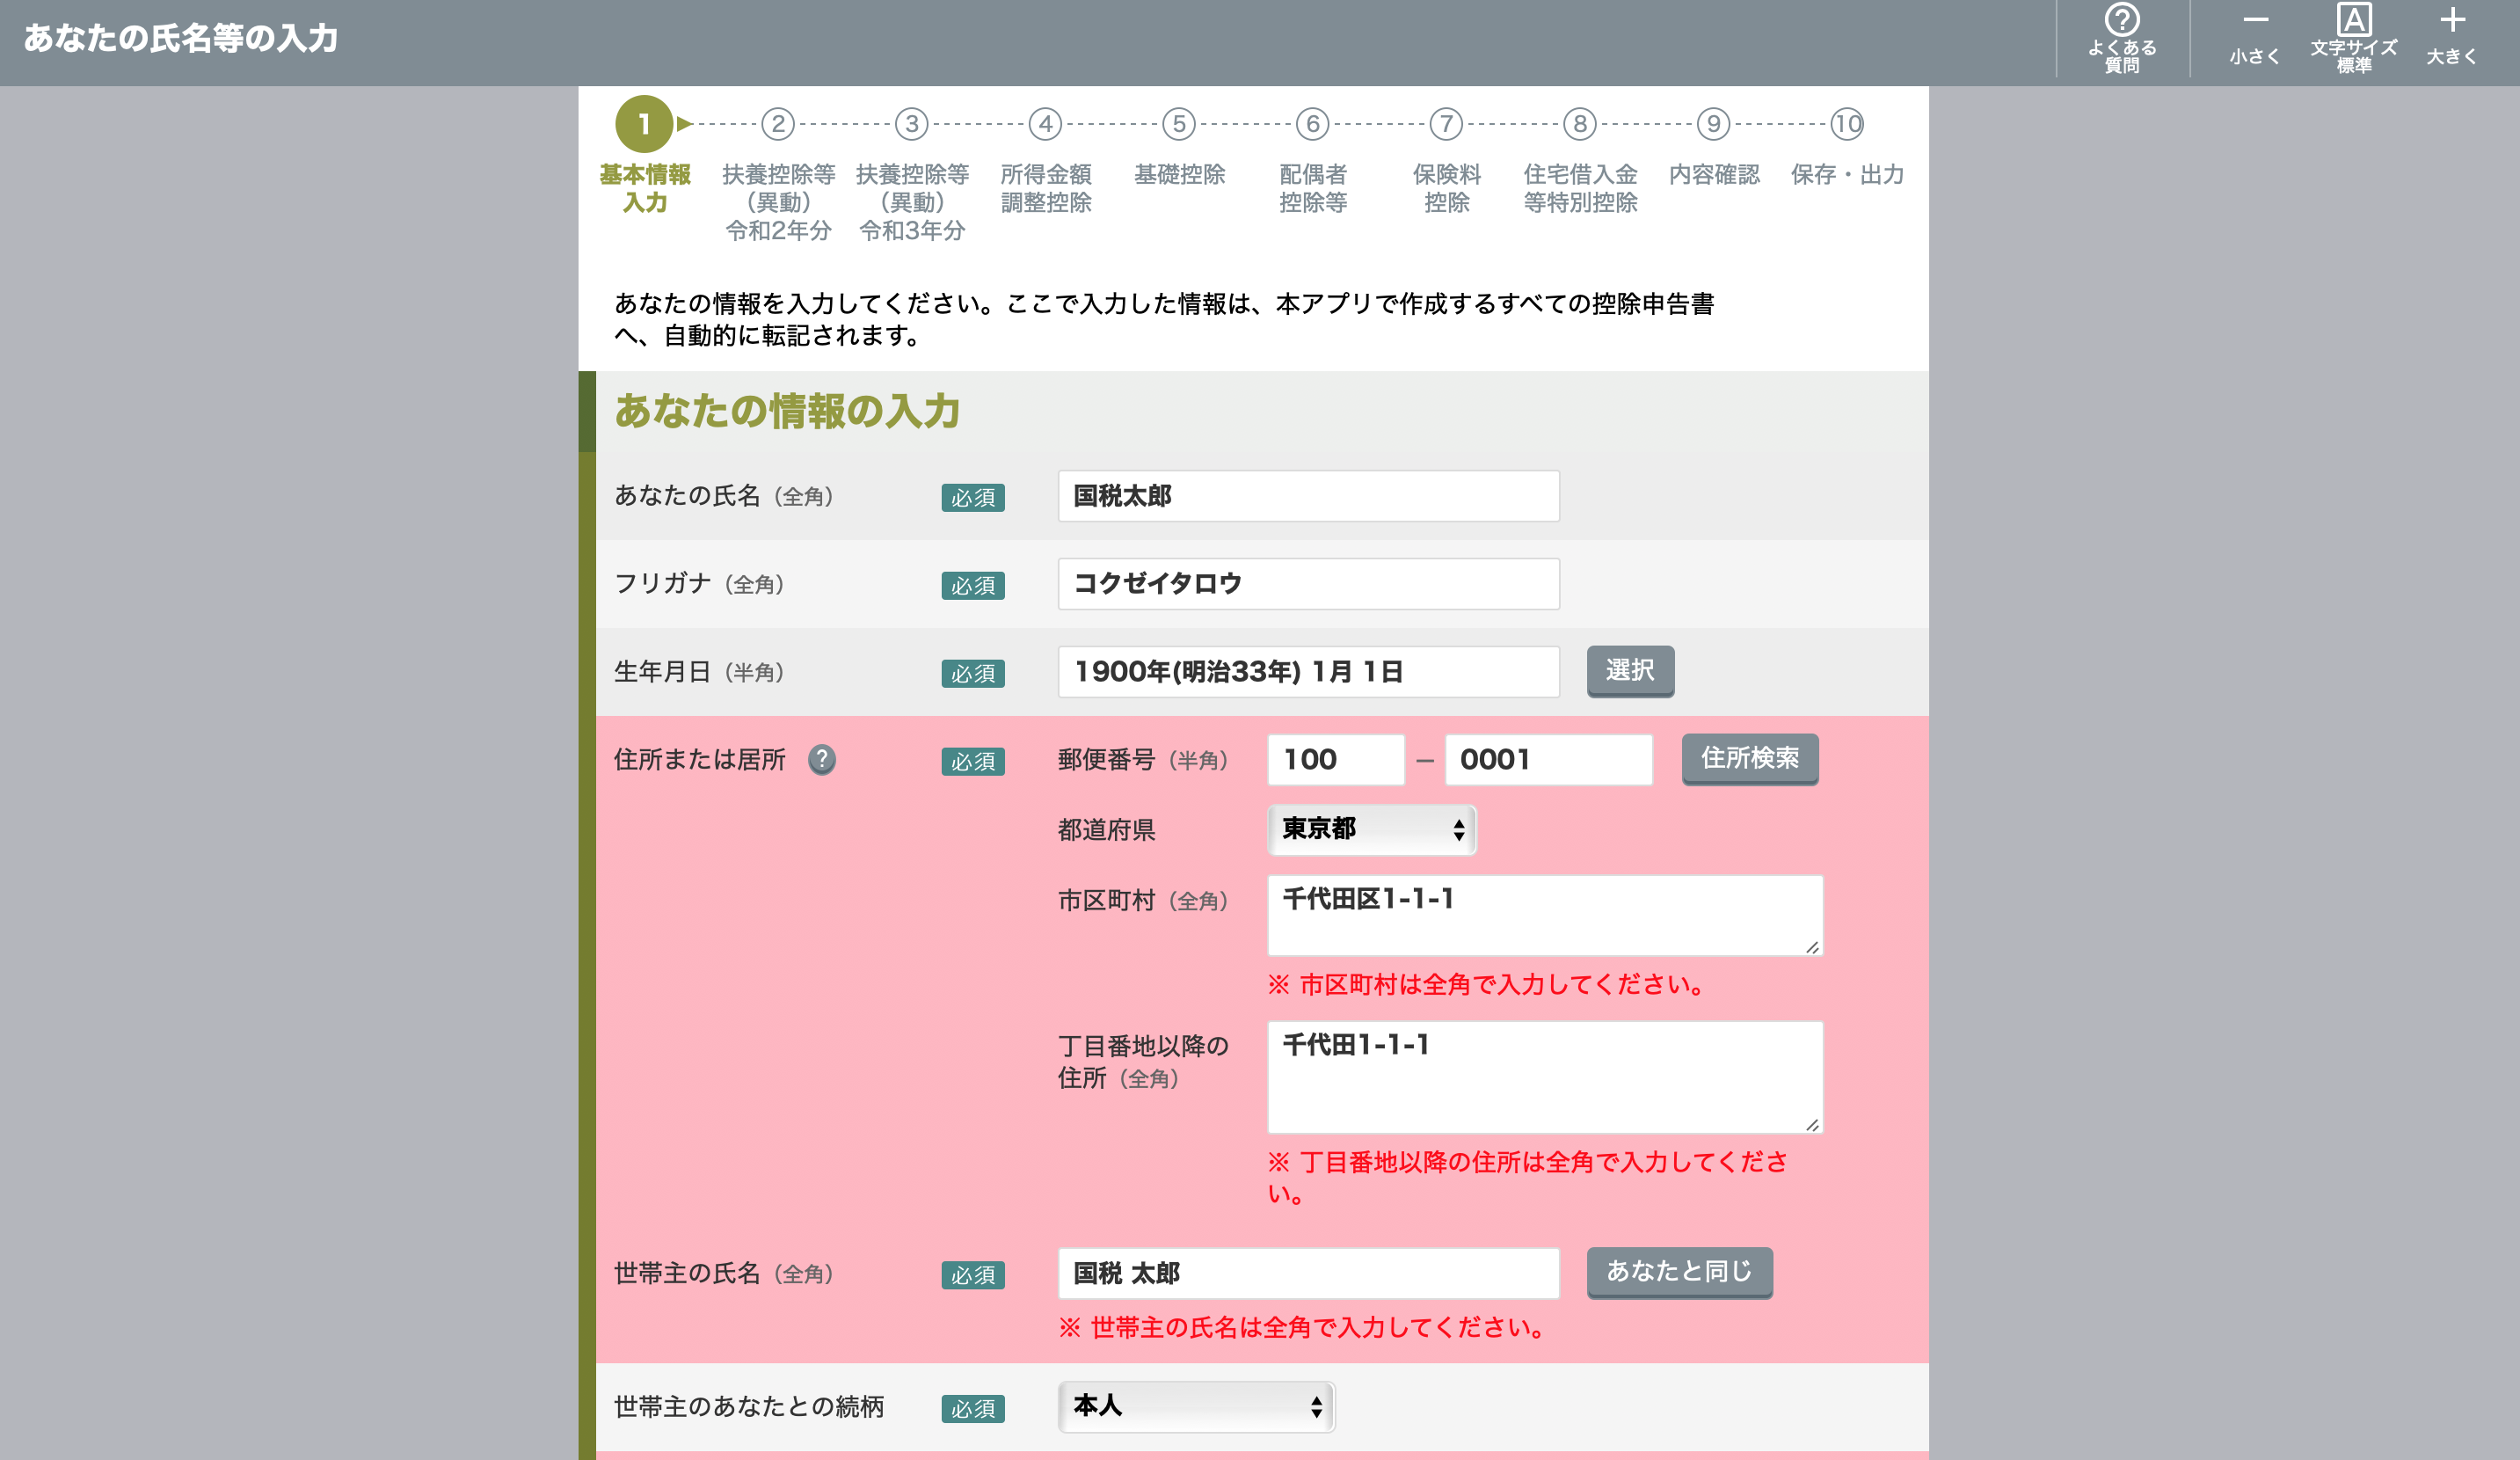Screen dimensions: 2520x1460
Task: Click the address help question mark icon
Action: [x=821, y=760]
